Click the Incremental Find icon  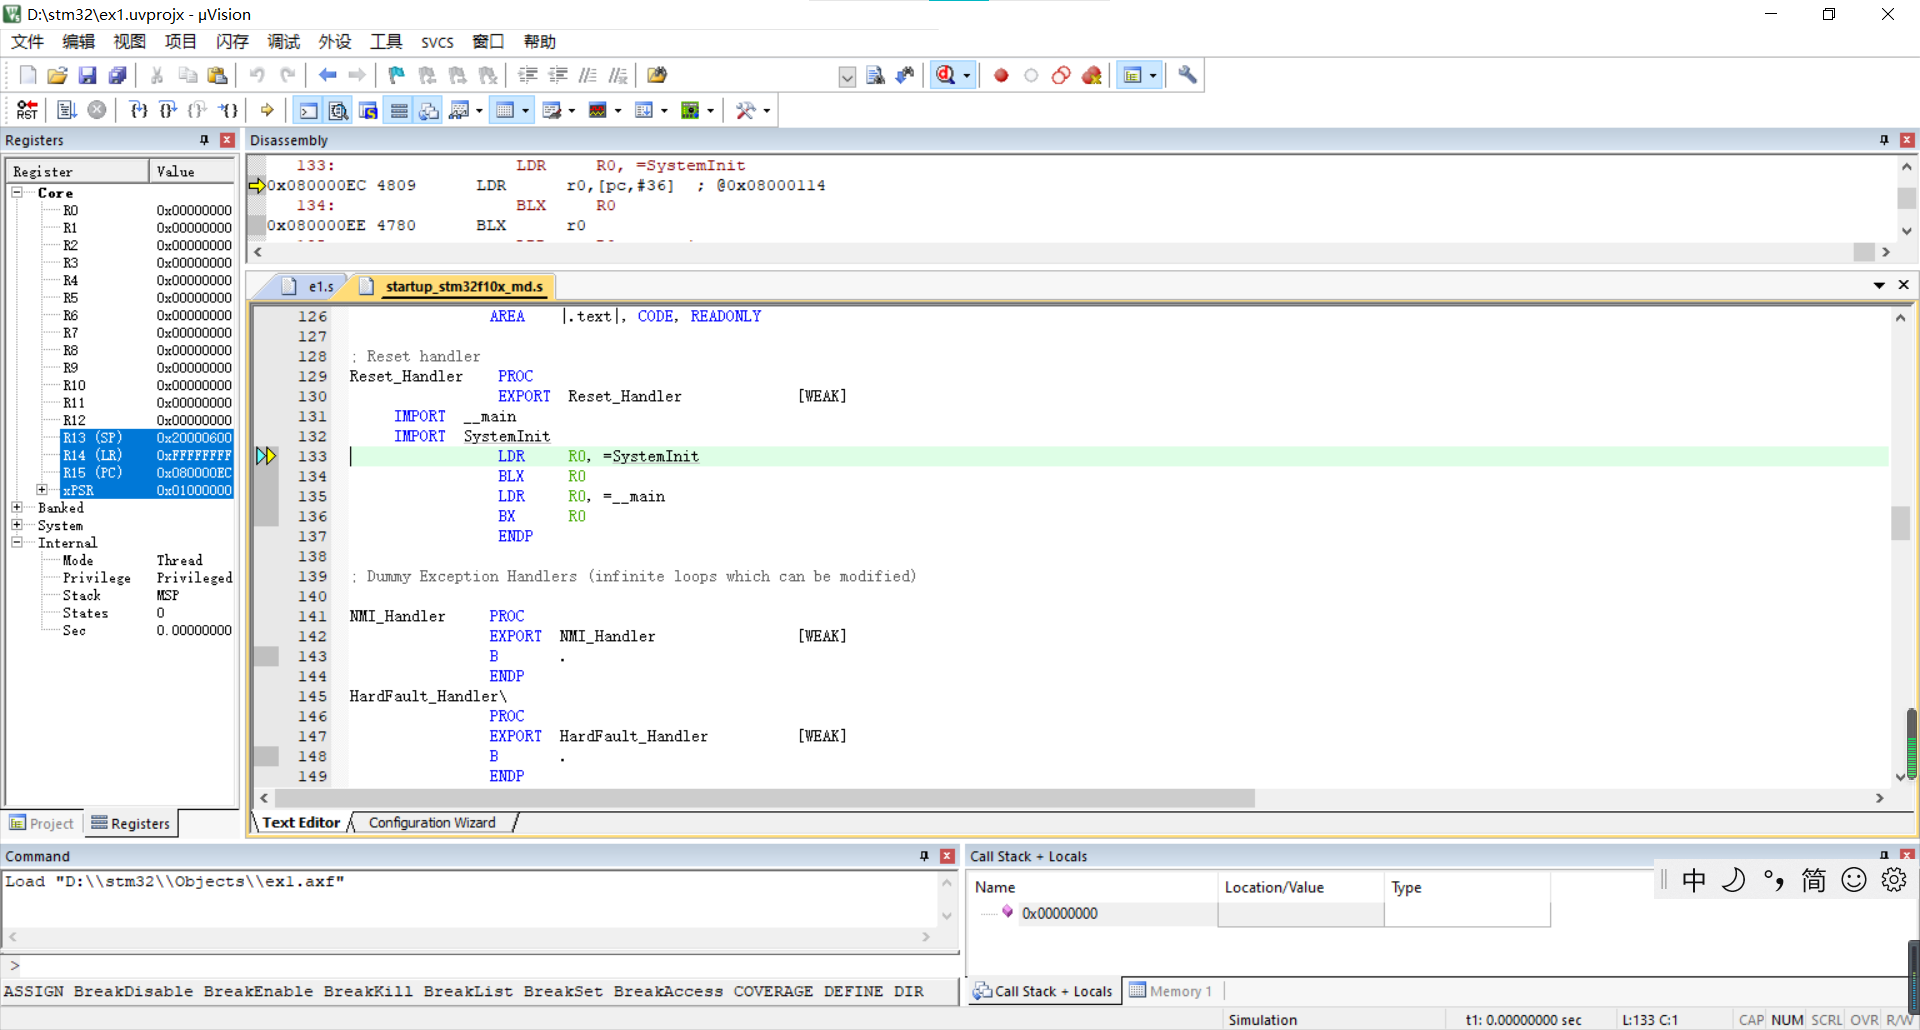905,75
